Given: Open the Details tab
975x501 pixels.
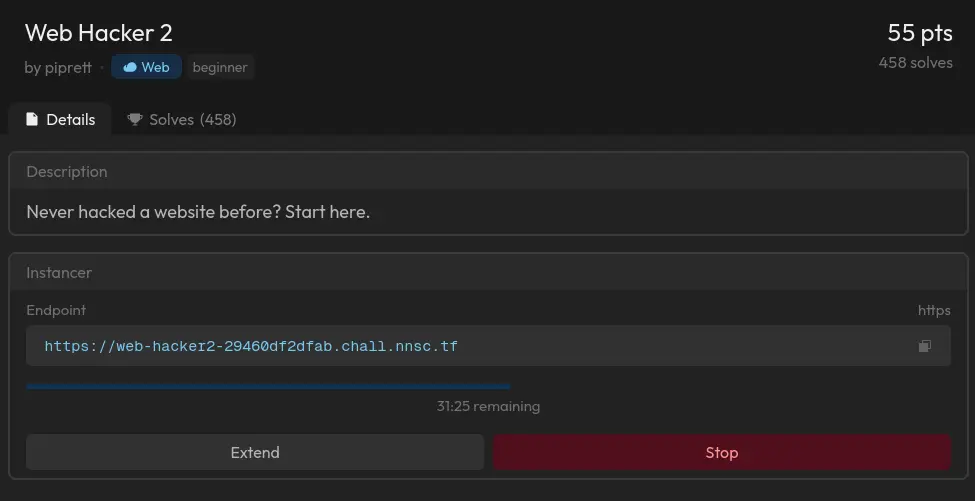Looking at the screenshot, I should point(60,119).
